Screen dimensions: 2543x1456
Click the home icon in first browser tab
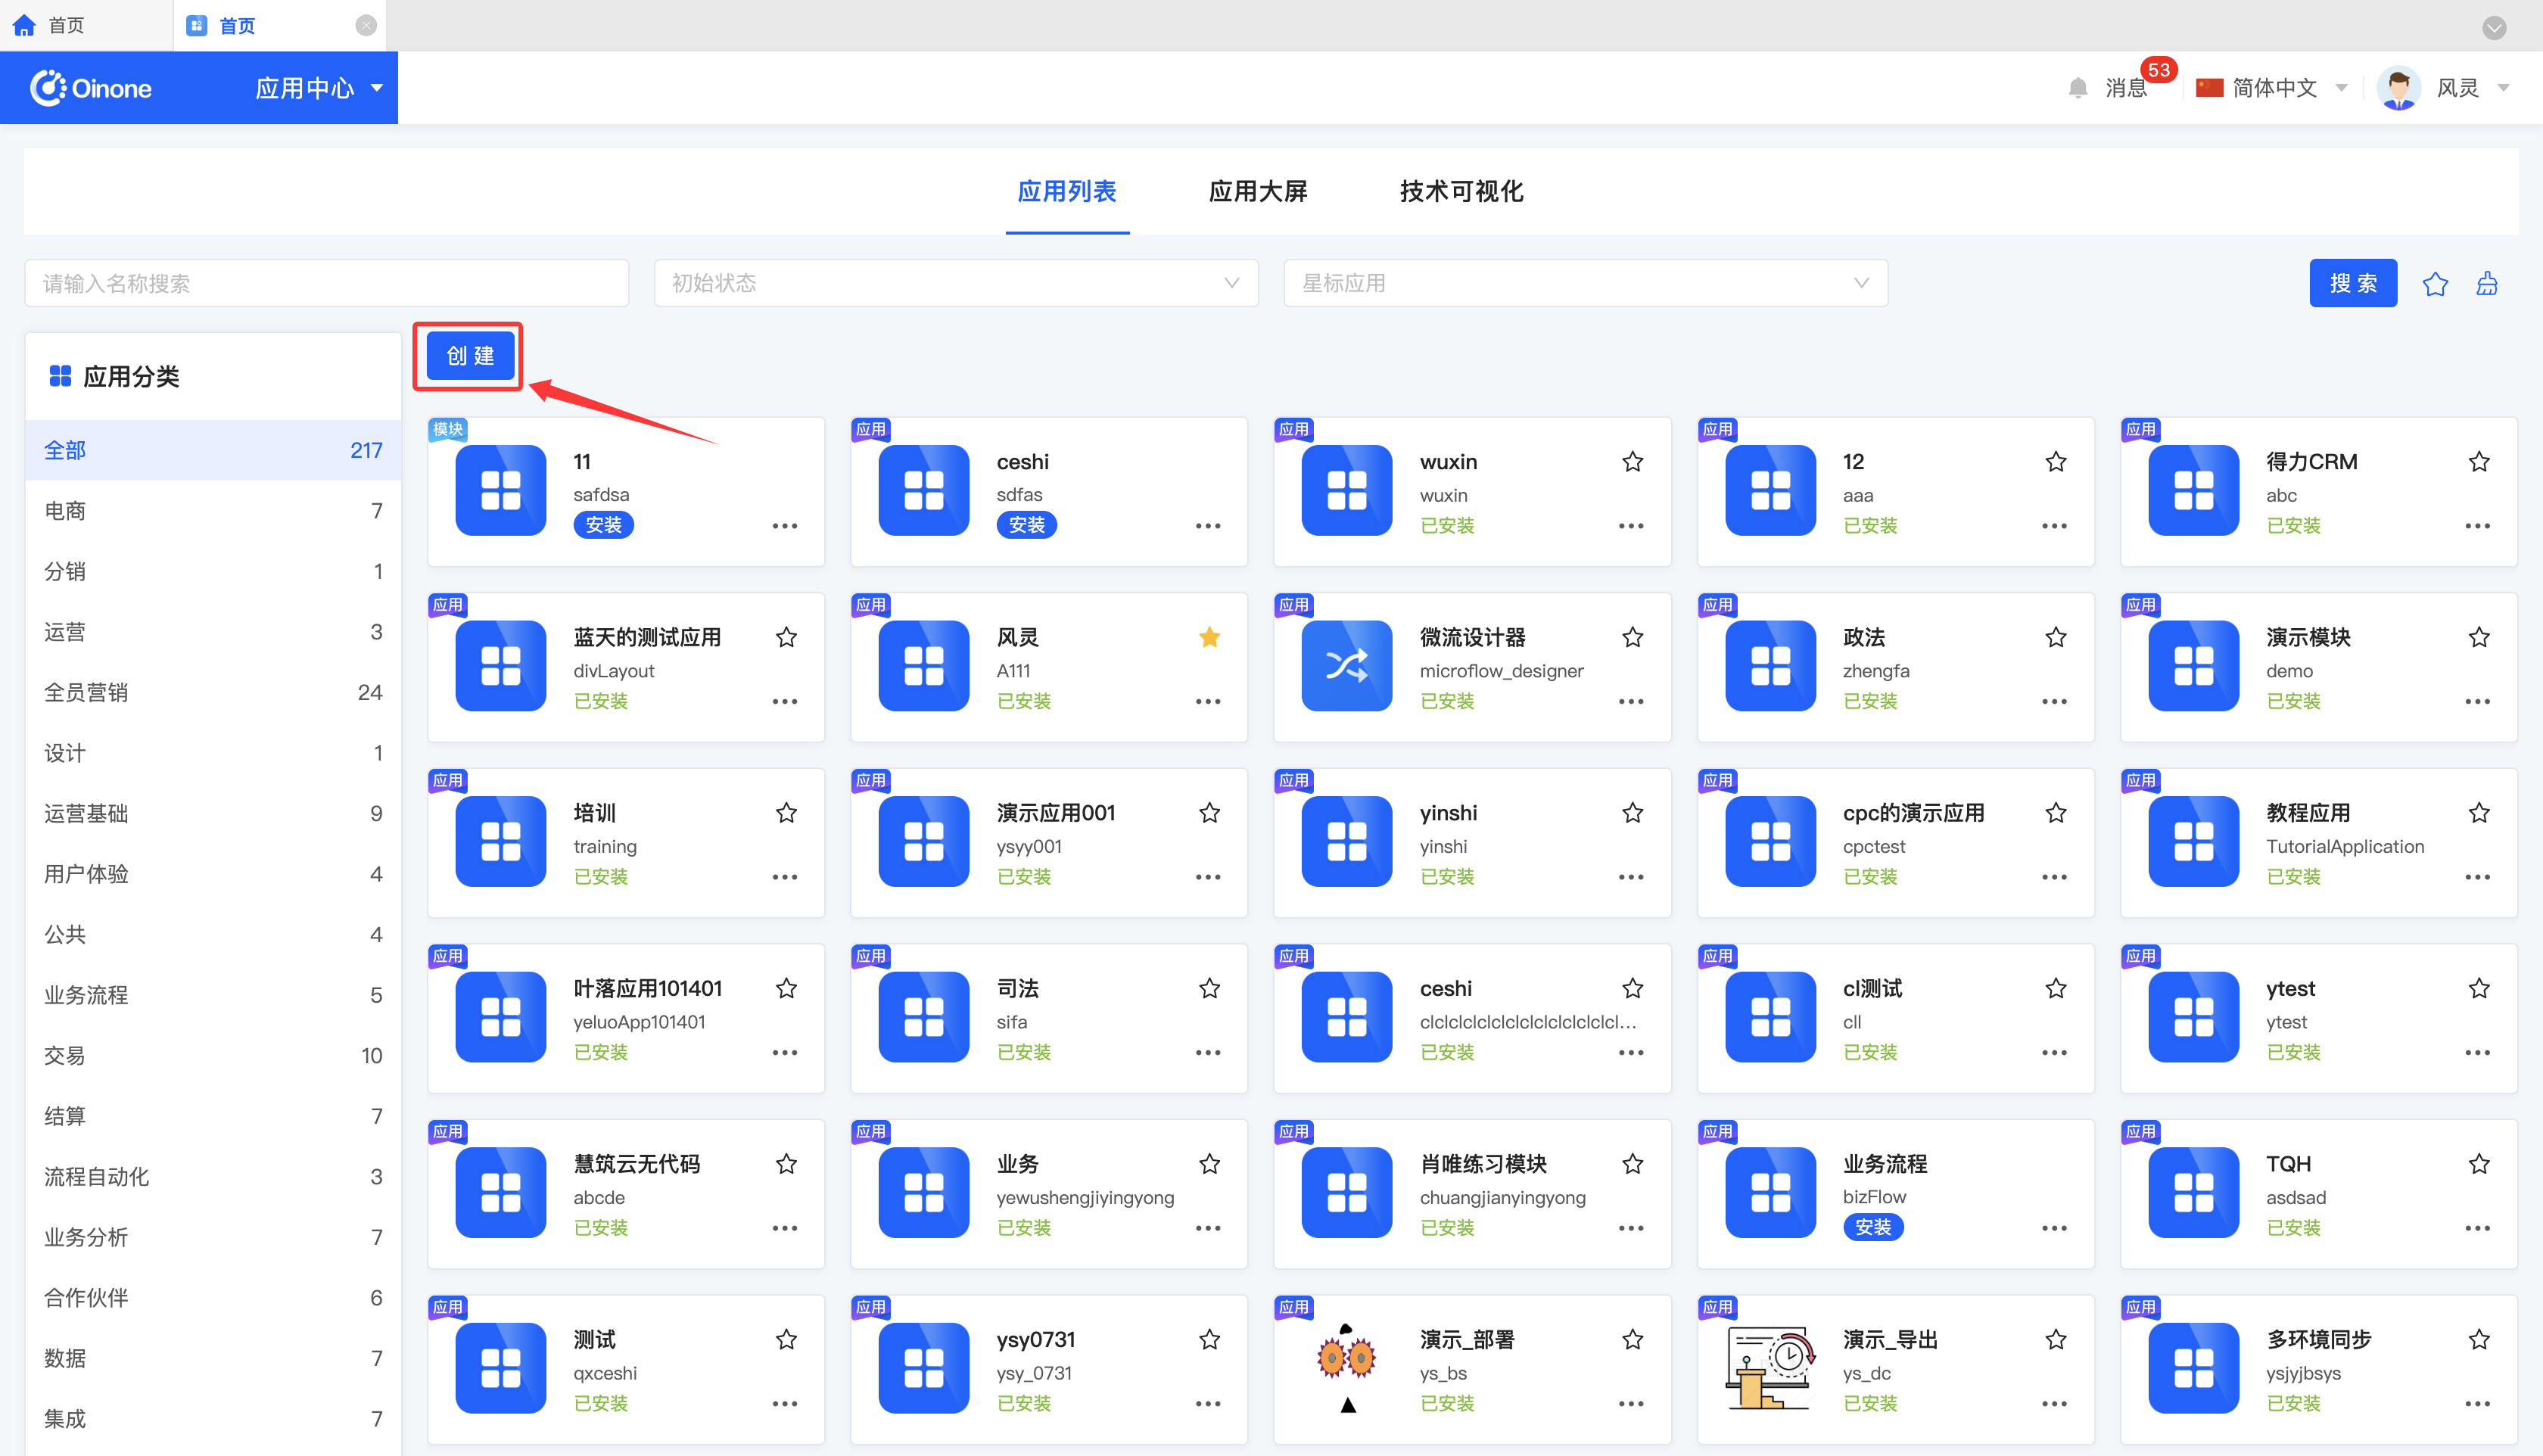point(24,25)
